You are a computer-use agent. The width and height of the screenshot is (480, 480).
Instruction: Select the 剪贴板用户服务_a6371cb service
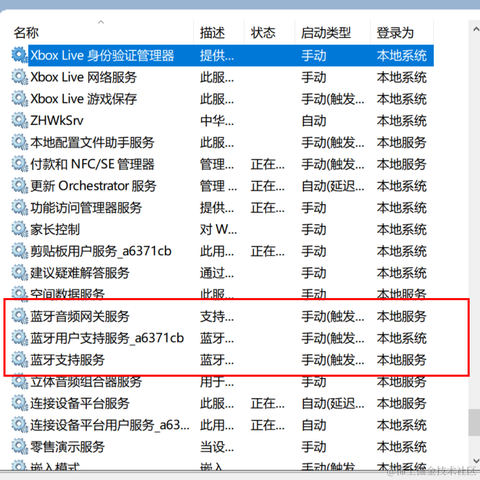101,251
